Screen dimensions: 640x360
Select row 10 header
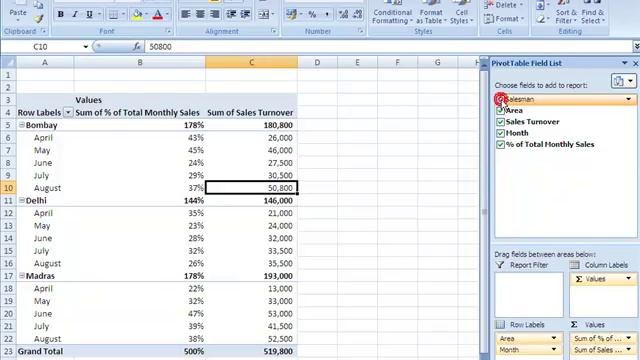[8, 188]
